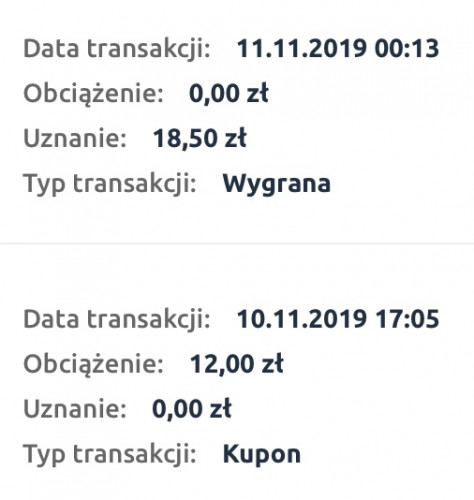Select the date 11.11.2019 00:13
474x500 pixels.
pos(338,49)
